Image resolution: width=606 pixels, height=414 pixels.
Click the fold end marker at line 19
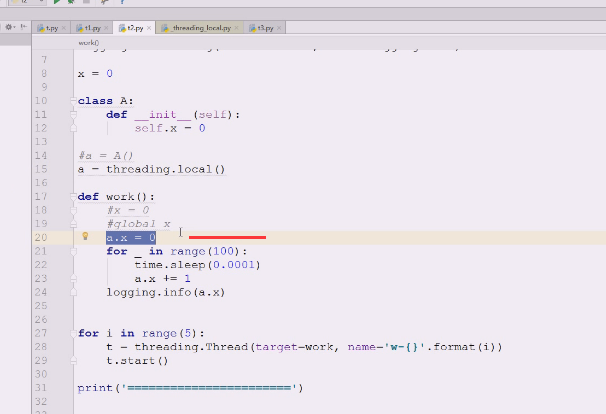[73, 224]
